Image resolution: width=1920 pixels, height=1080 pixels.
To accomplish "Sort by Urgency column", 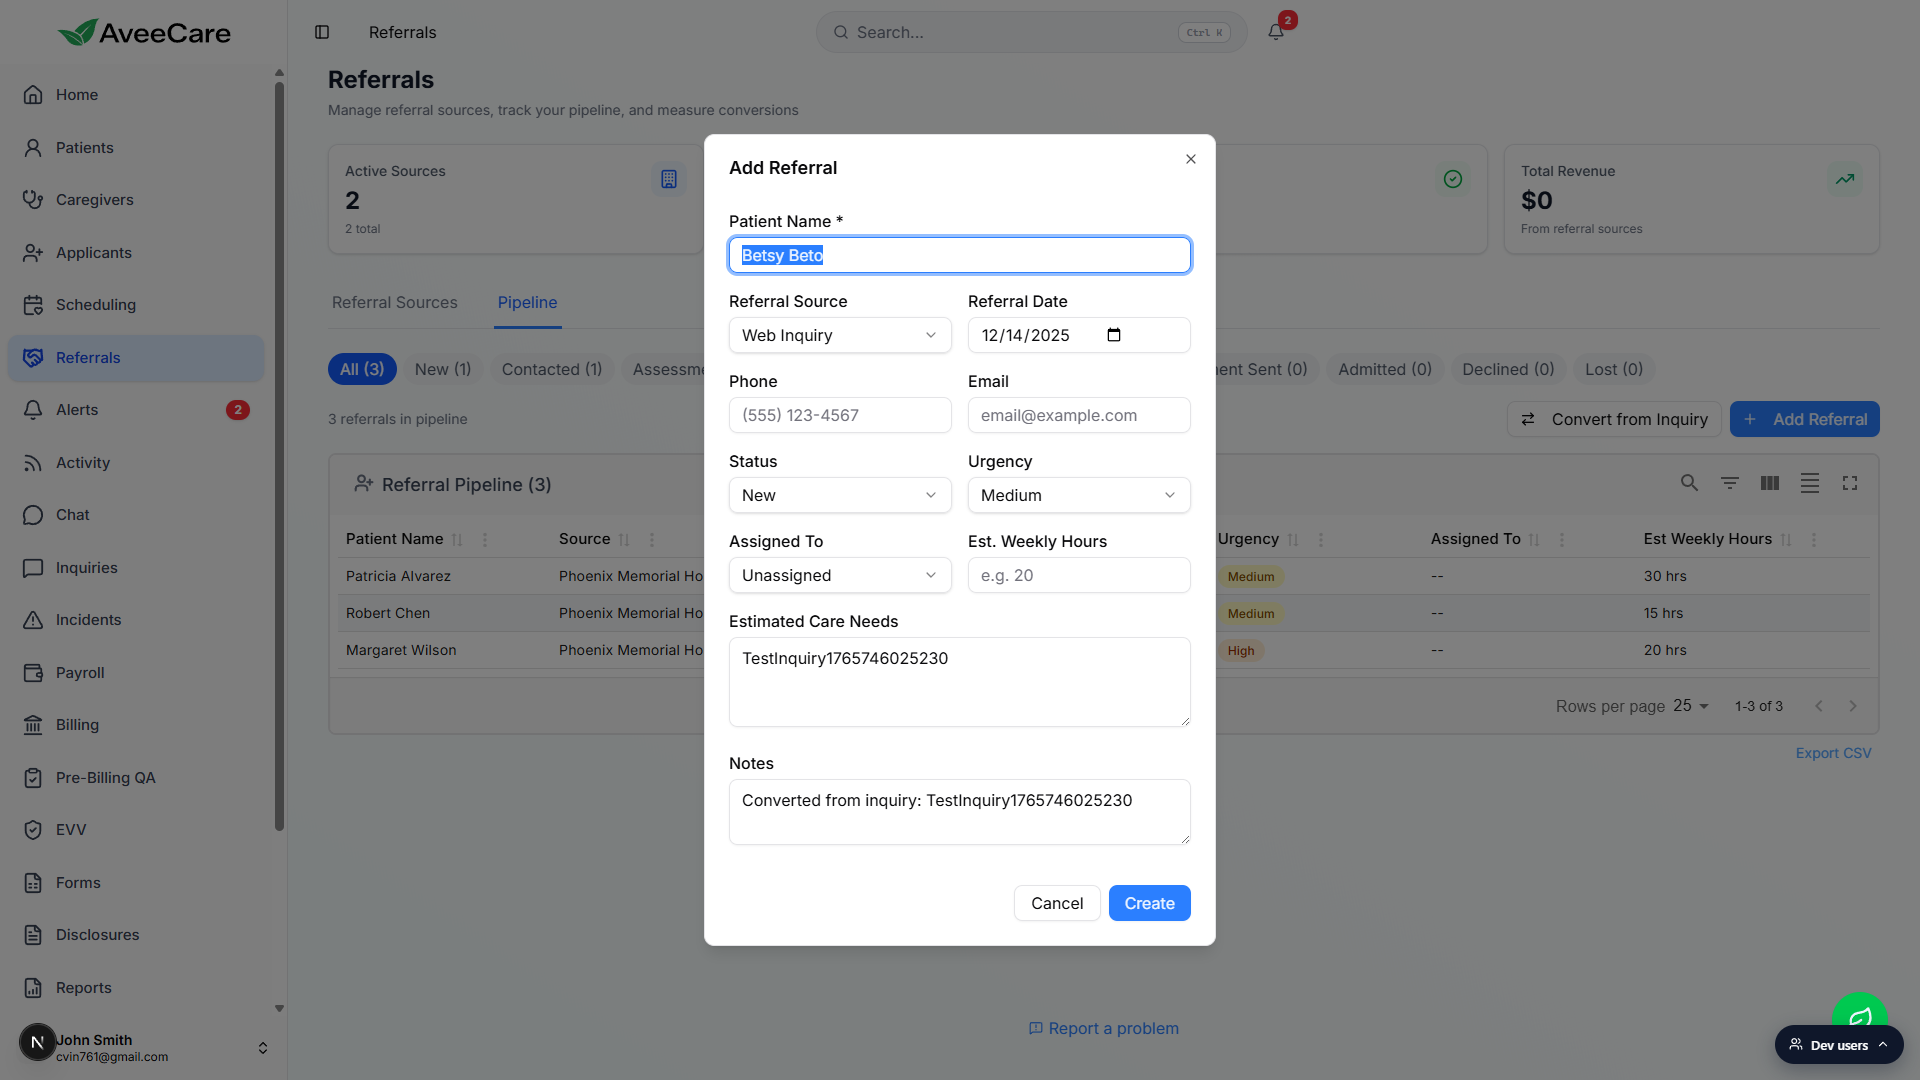I will point(1292,539).
